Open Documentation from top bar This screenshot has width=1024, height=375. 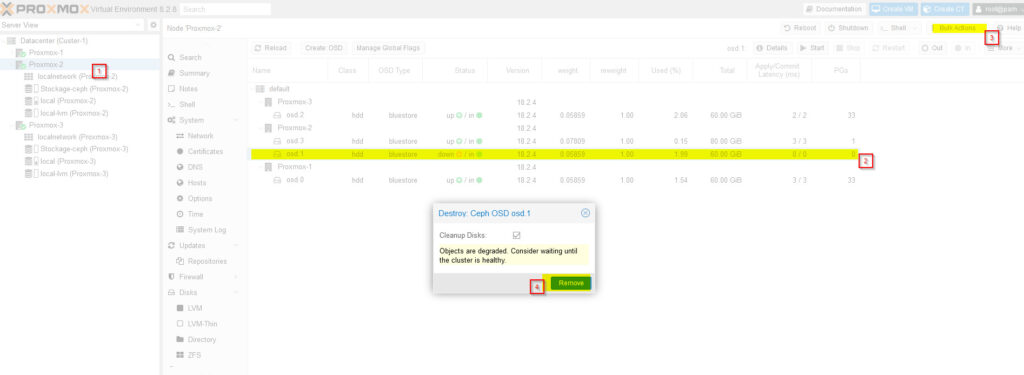pyautogui.click(x=835, y=9)
